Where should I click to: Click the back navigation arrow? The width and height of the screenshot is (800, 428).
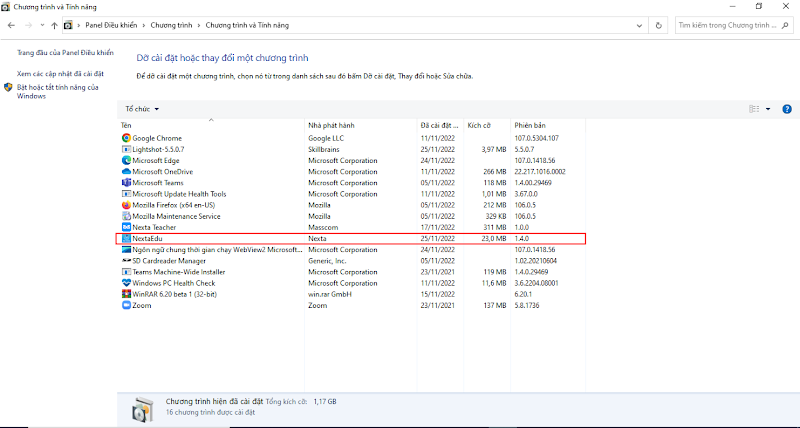tap(13, 24)
